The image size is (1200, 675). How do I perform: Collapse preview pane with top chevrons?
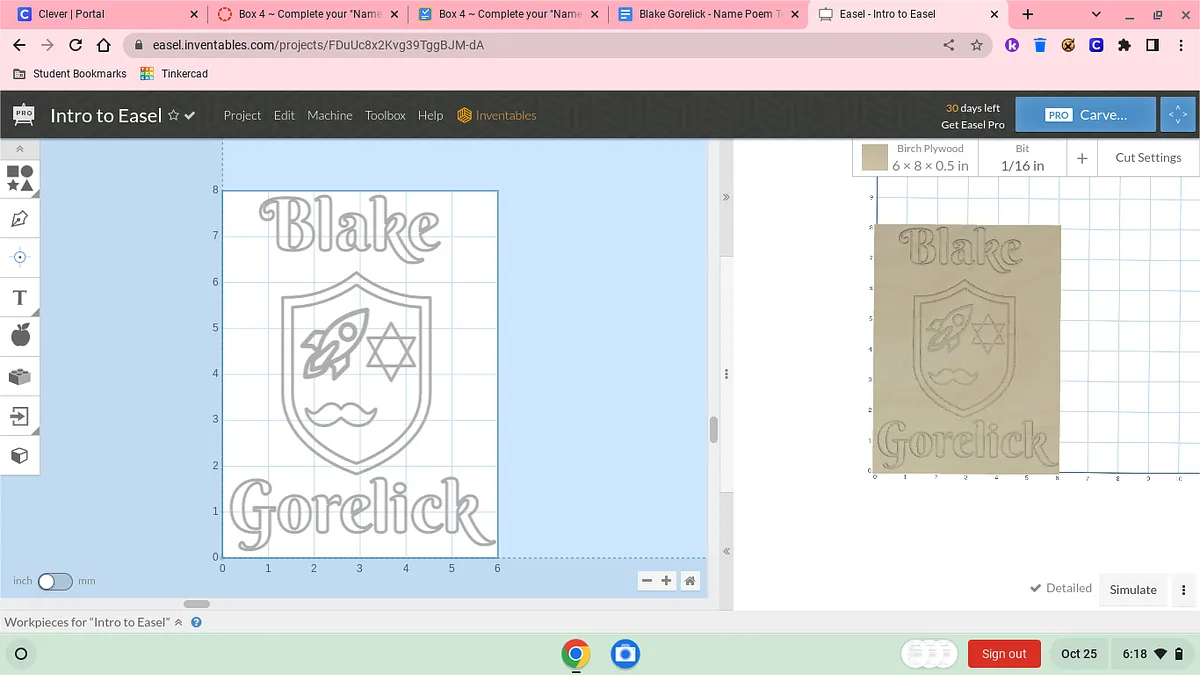[x=726, y=197]
